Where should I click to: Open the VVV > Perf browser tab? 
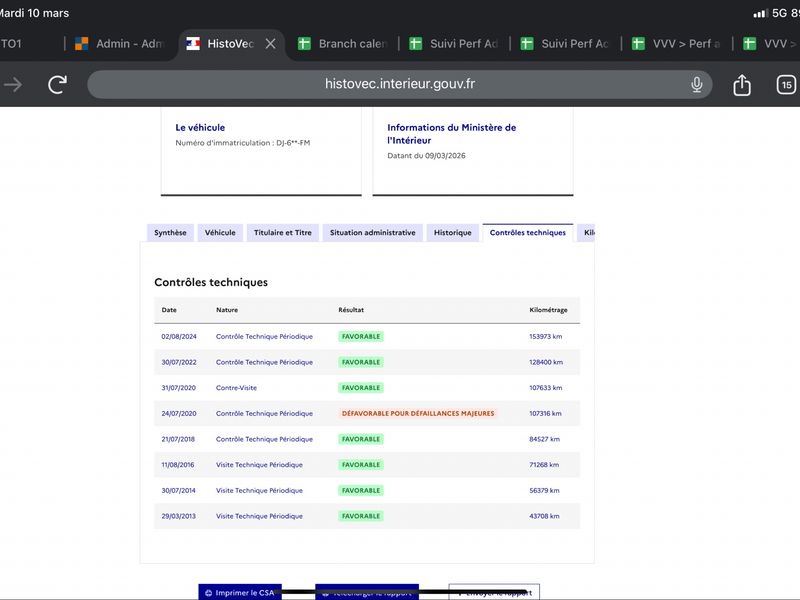[676, 44]
